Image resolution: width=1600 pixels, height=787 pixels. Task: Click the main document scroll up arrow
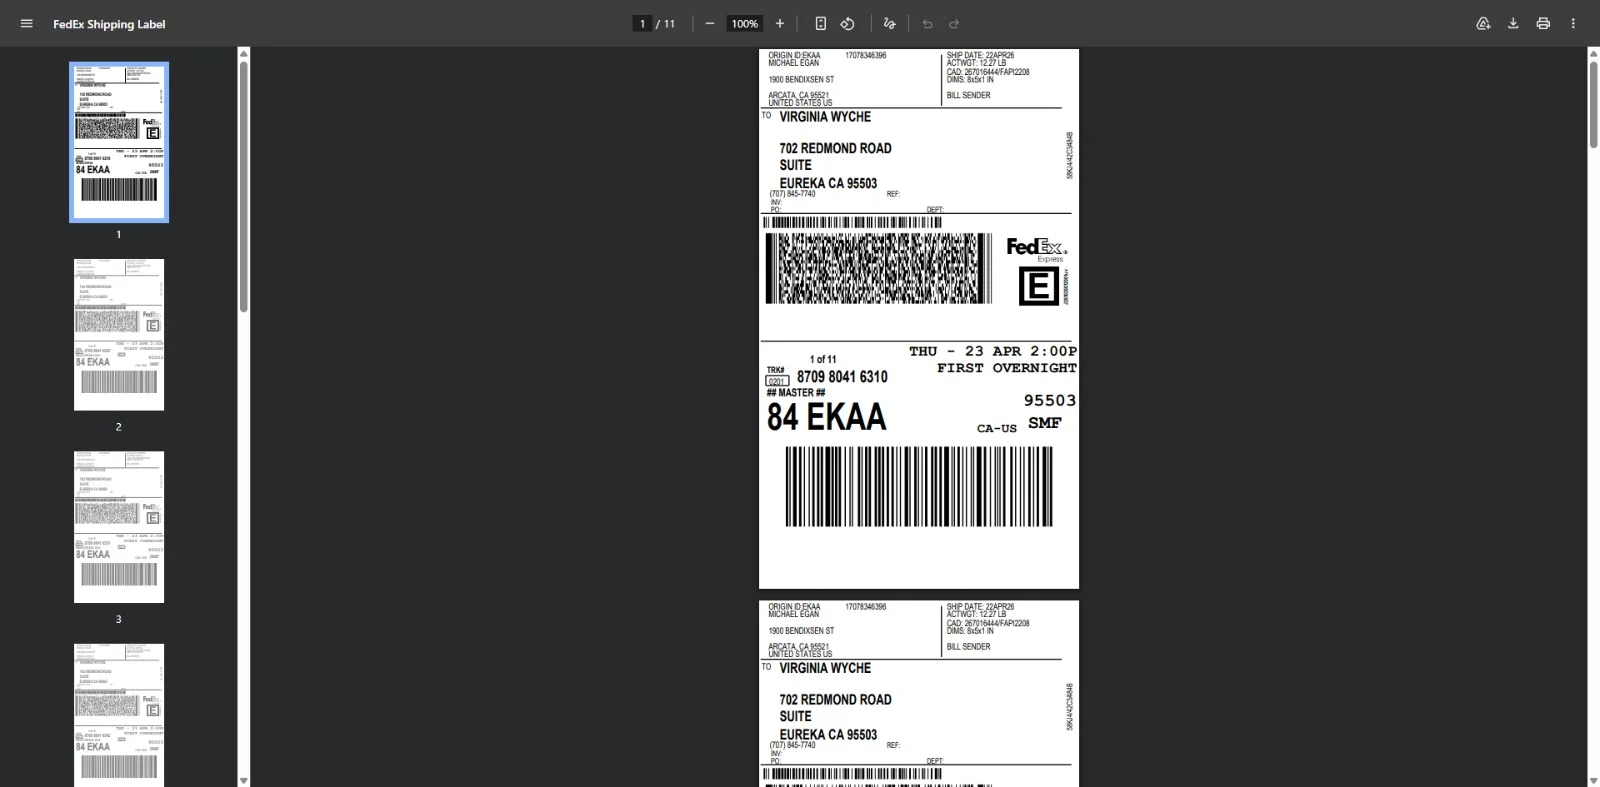(x=1594, y=53)
